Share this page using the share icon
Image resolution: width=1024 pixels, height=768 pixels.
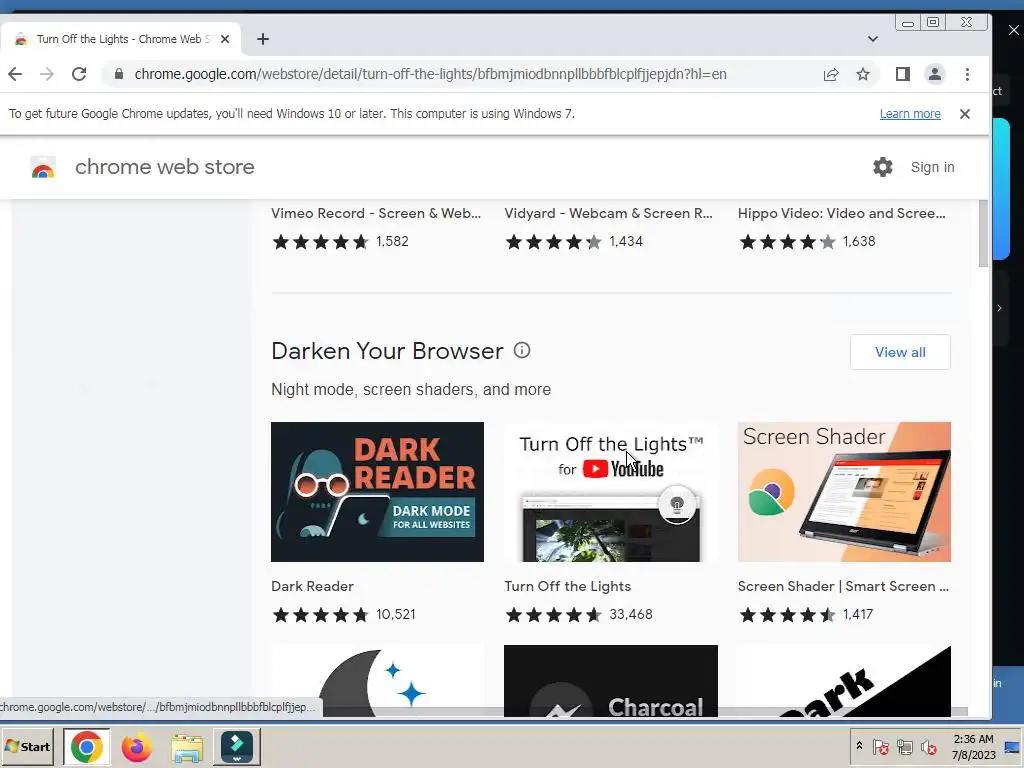click(x=831, y=74)
